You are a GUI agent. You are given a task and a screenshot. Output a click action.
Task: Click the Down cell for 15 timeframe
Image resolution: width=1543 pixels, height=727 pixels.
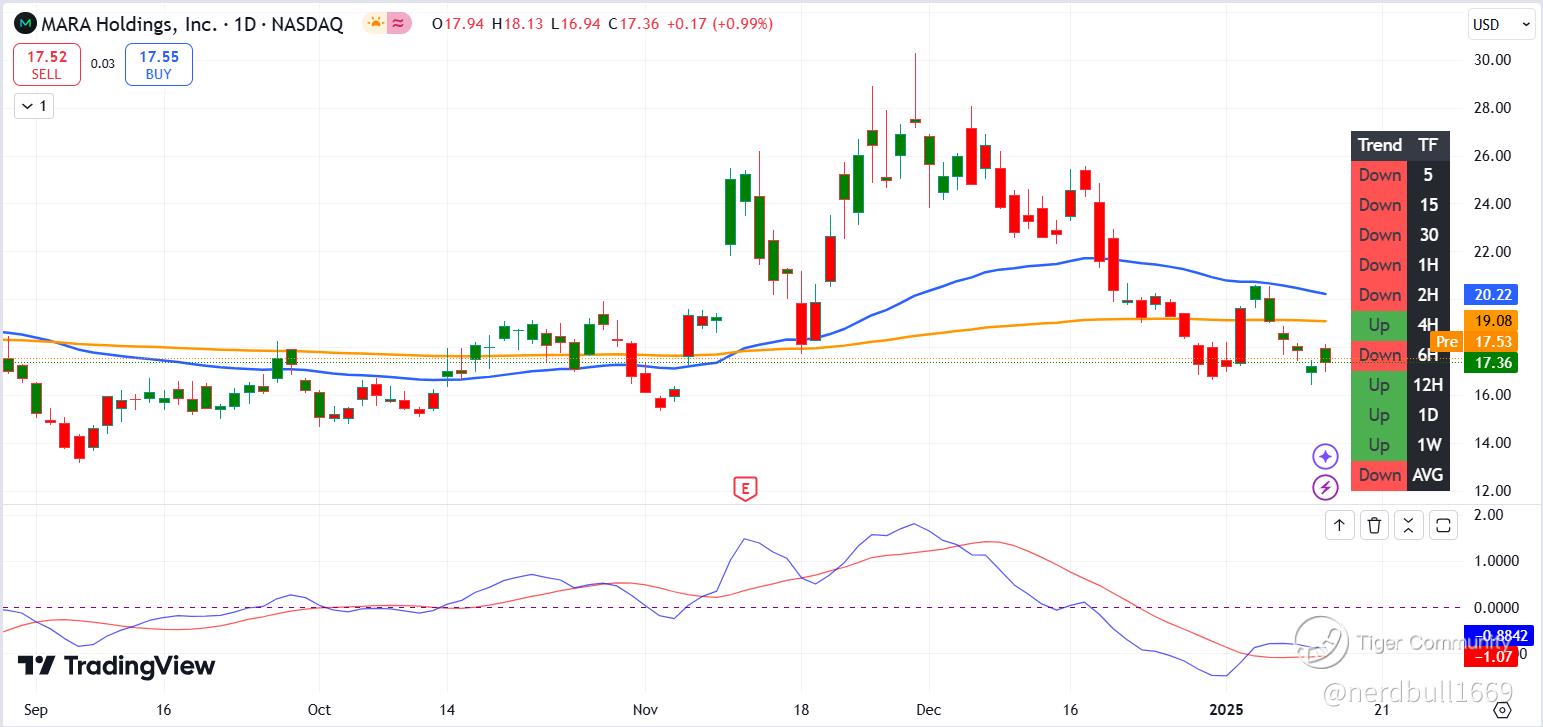(1379, 205)
